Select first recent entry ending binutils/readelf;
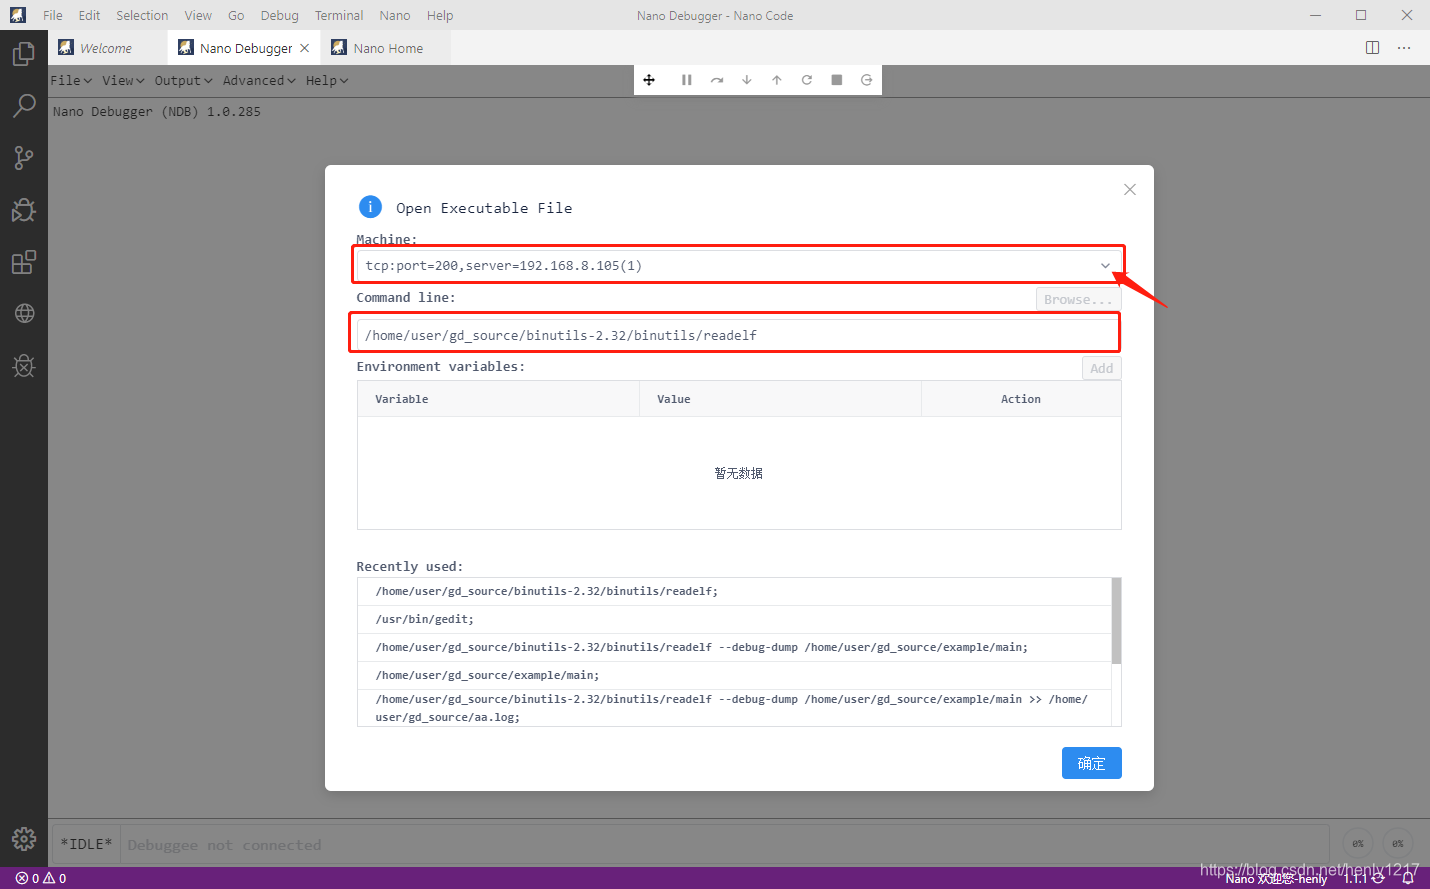1430x889 pixels. point(734,591)
